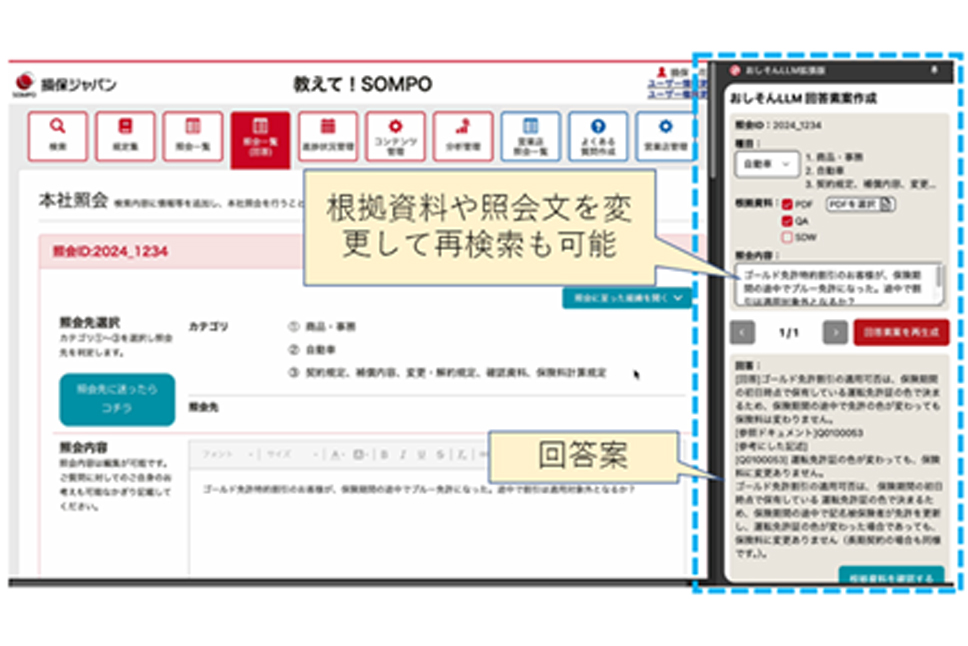Click the '3. 契約規定、補償内容' line in the side panel

point(870,183)
